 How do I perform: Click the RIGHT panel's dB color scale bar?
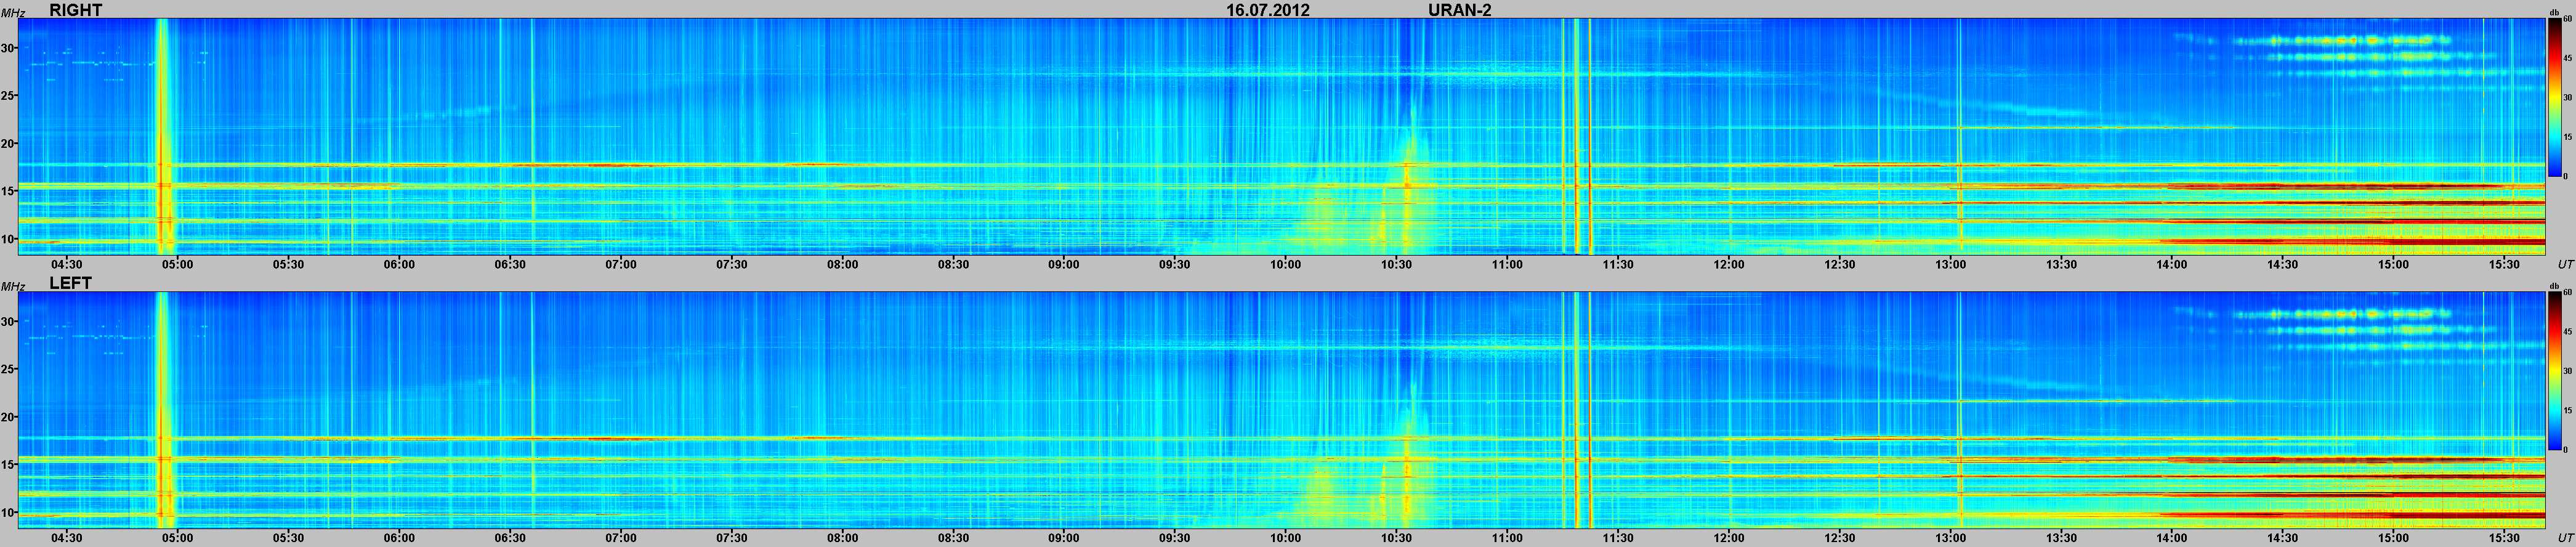(x=2555, y=97)
